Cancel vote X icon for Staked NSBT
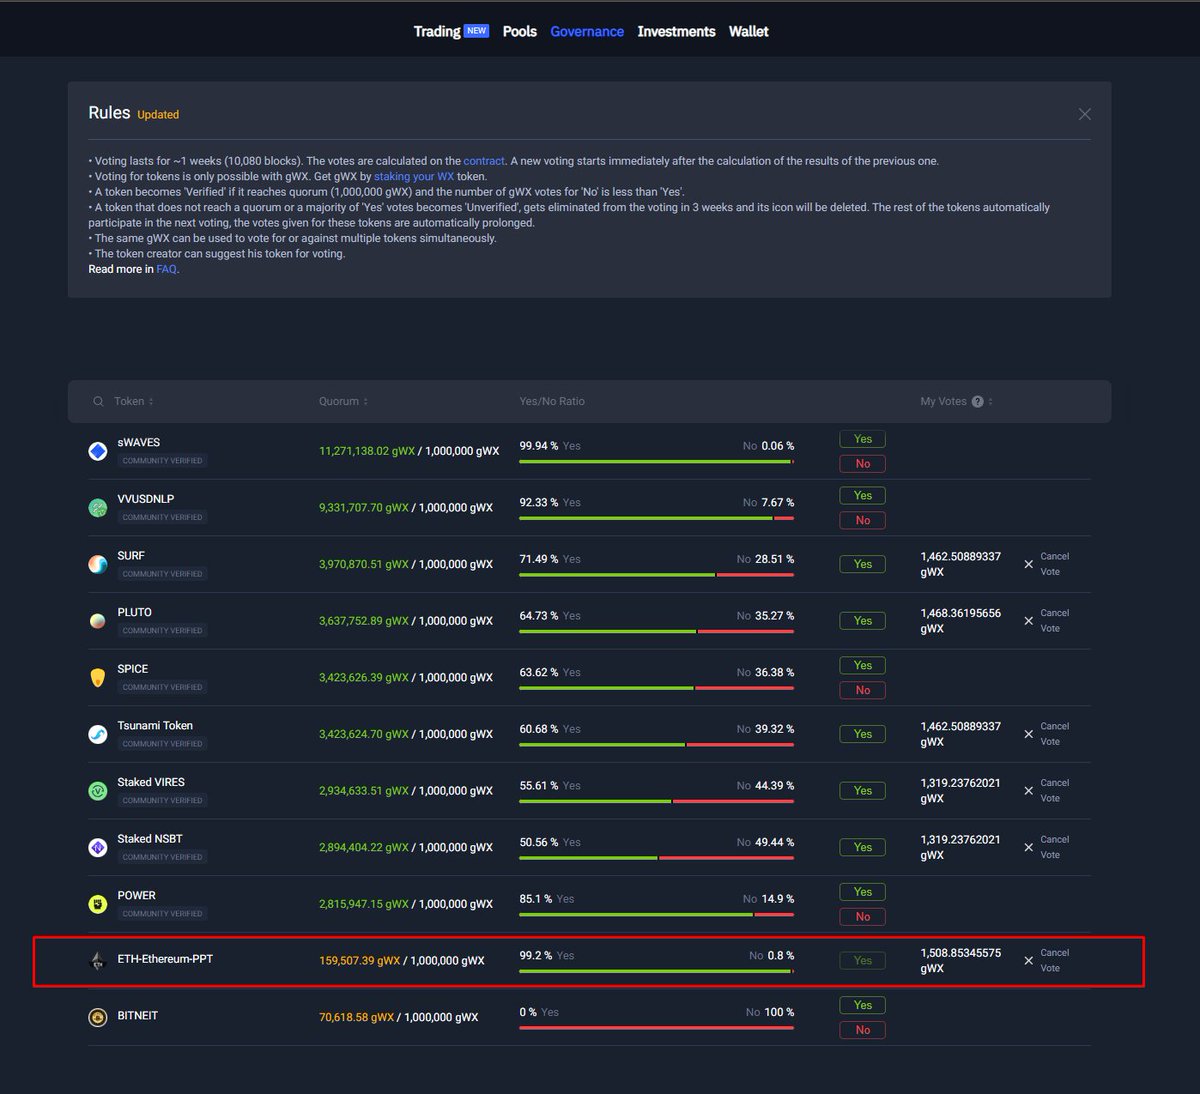This screenshot has height=1094, width=1200. pos(1029,847)
